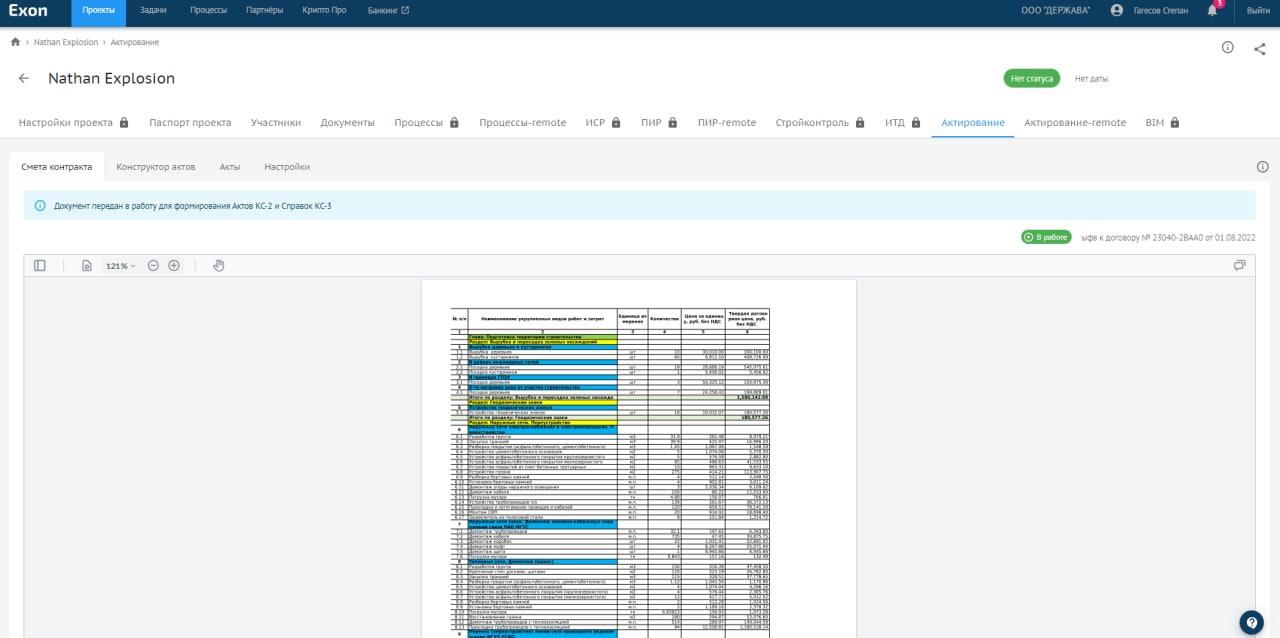Open comments icon at viewer toolbar right
Image resolution: width=1280 pixels, height=638 pixels.
click(x=1240, y=266)
